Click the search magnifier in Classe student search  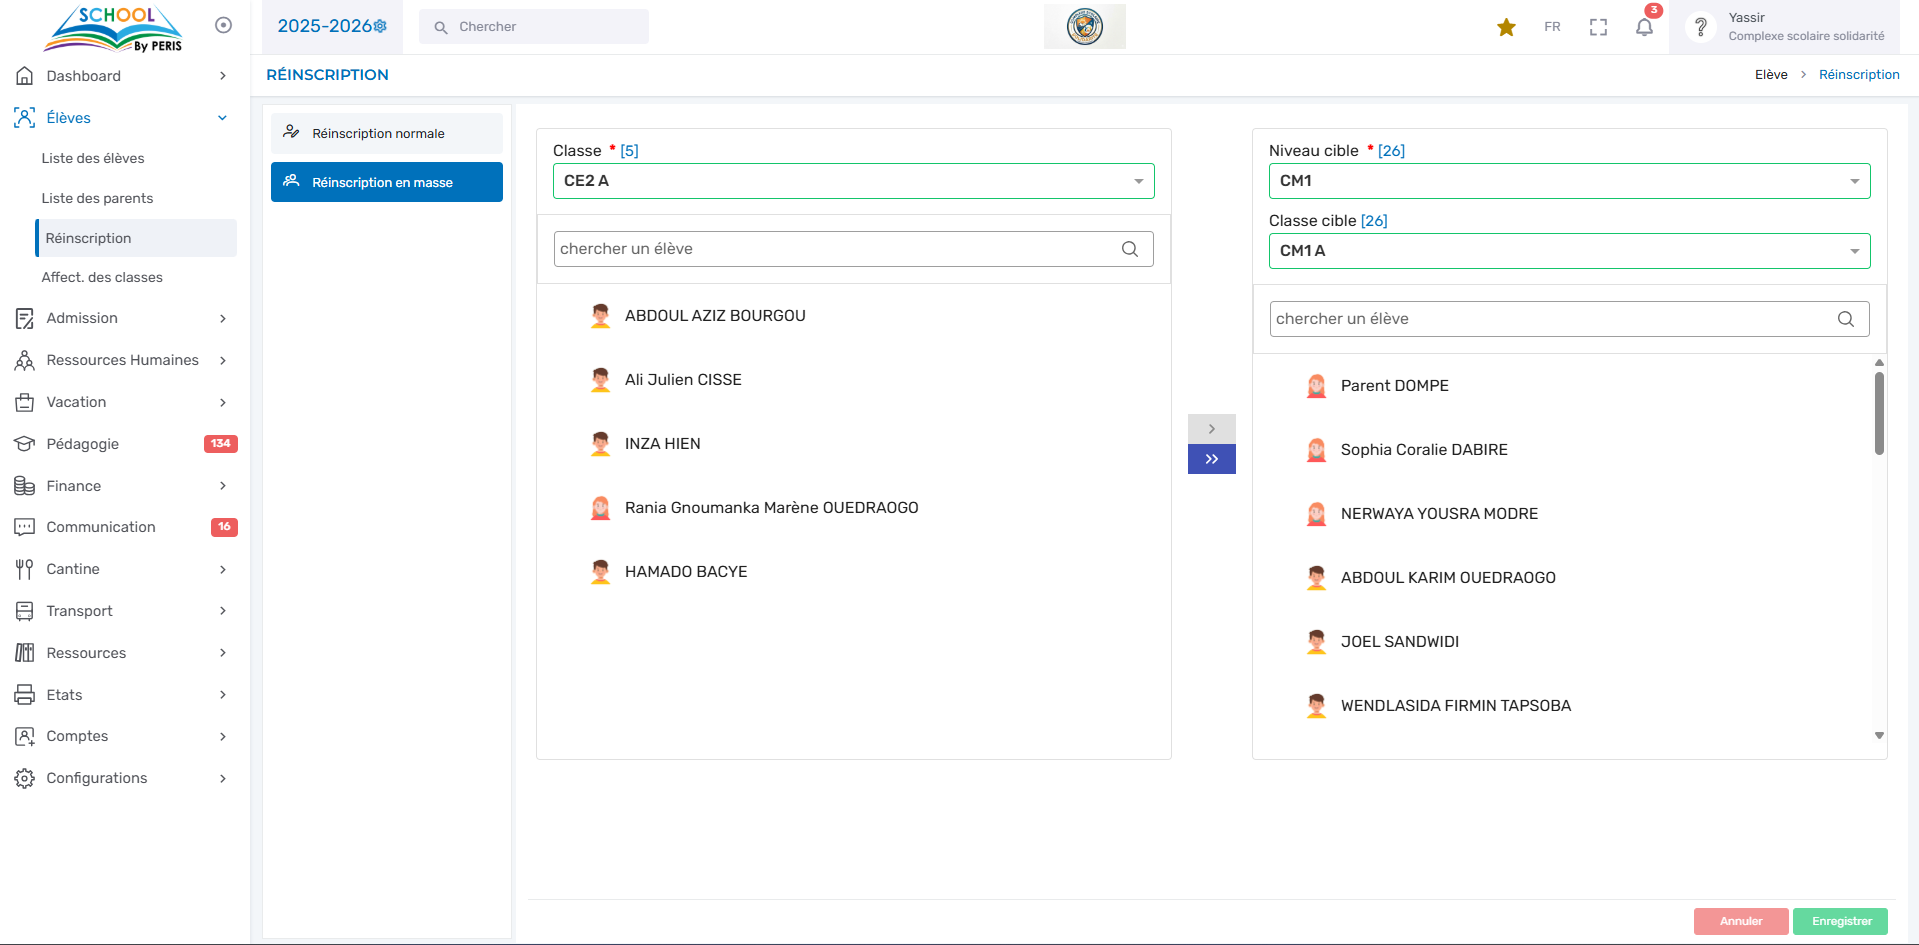[1130, 249]
